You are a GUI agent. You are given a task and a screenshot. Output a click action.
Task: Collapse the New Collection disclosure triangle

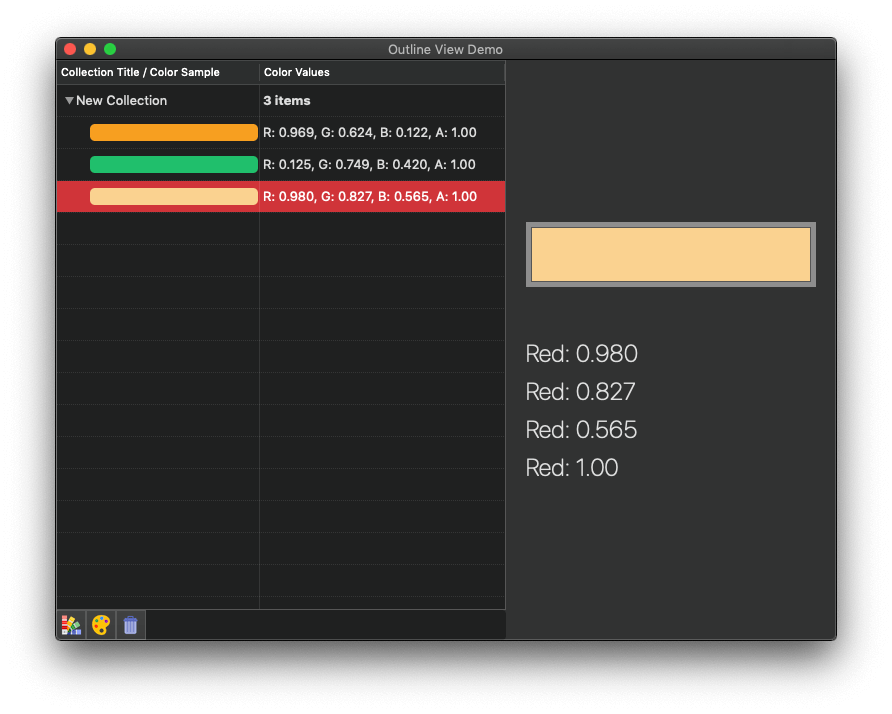pyautogui.click(x=69, y=101)
